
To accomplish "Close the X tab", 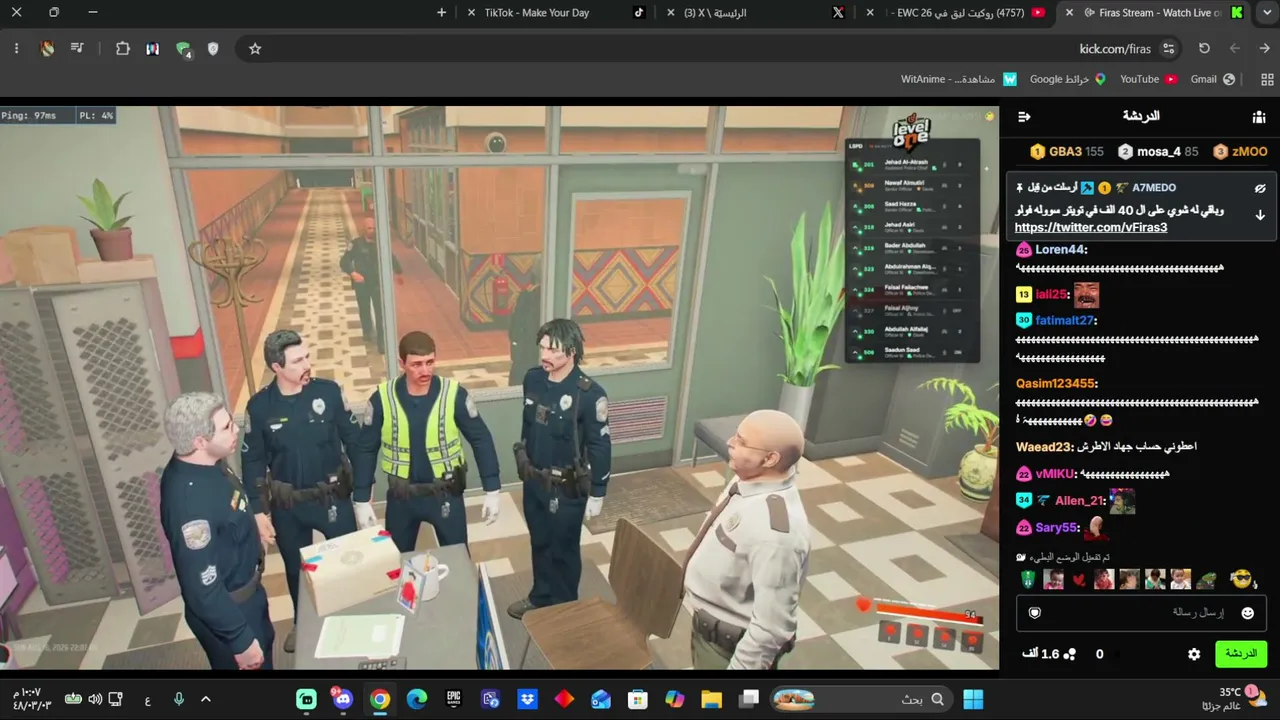I will (x=670, y=12).
